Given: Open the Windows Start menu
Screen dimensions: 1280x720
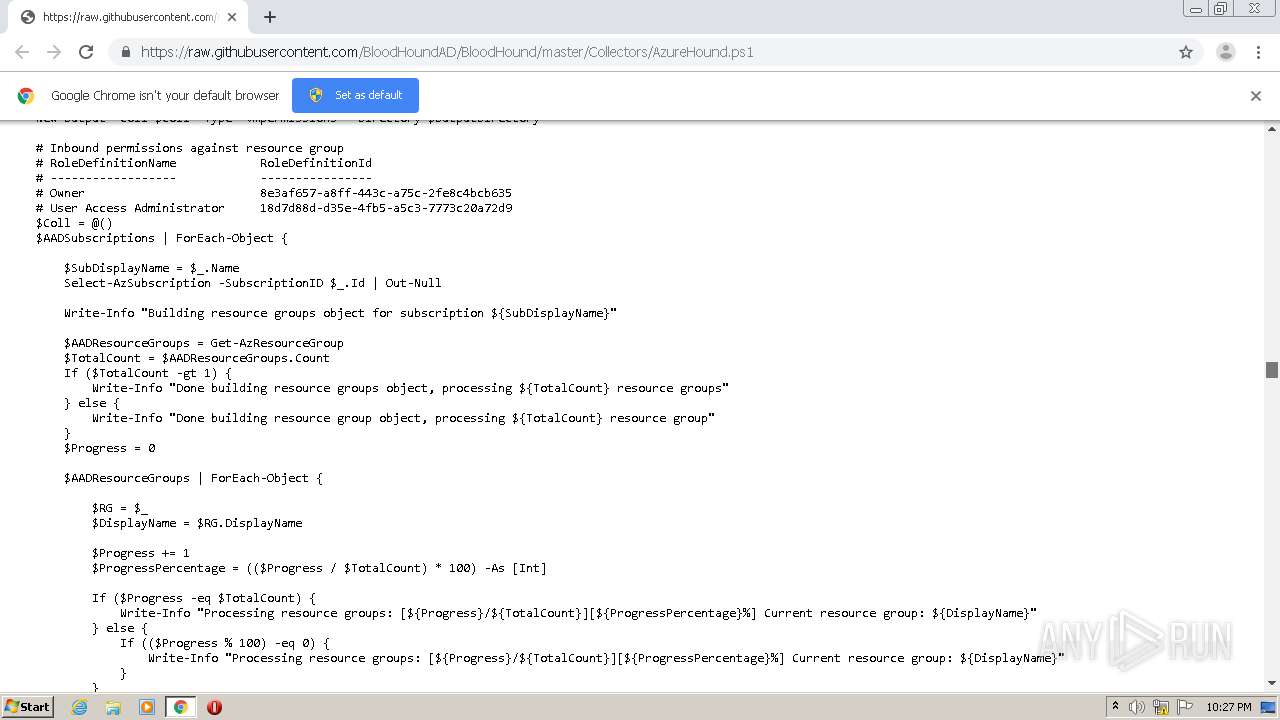Looking at the screenshot, I should click(28, 707).
